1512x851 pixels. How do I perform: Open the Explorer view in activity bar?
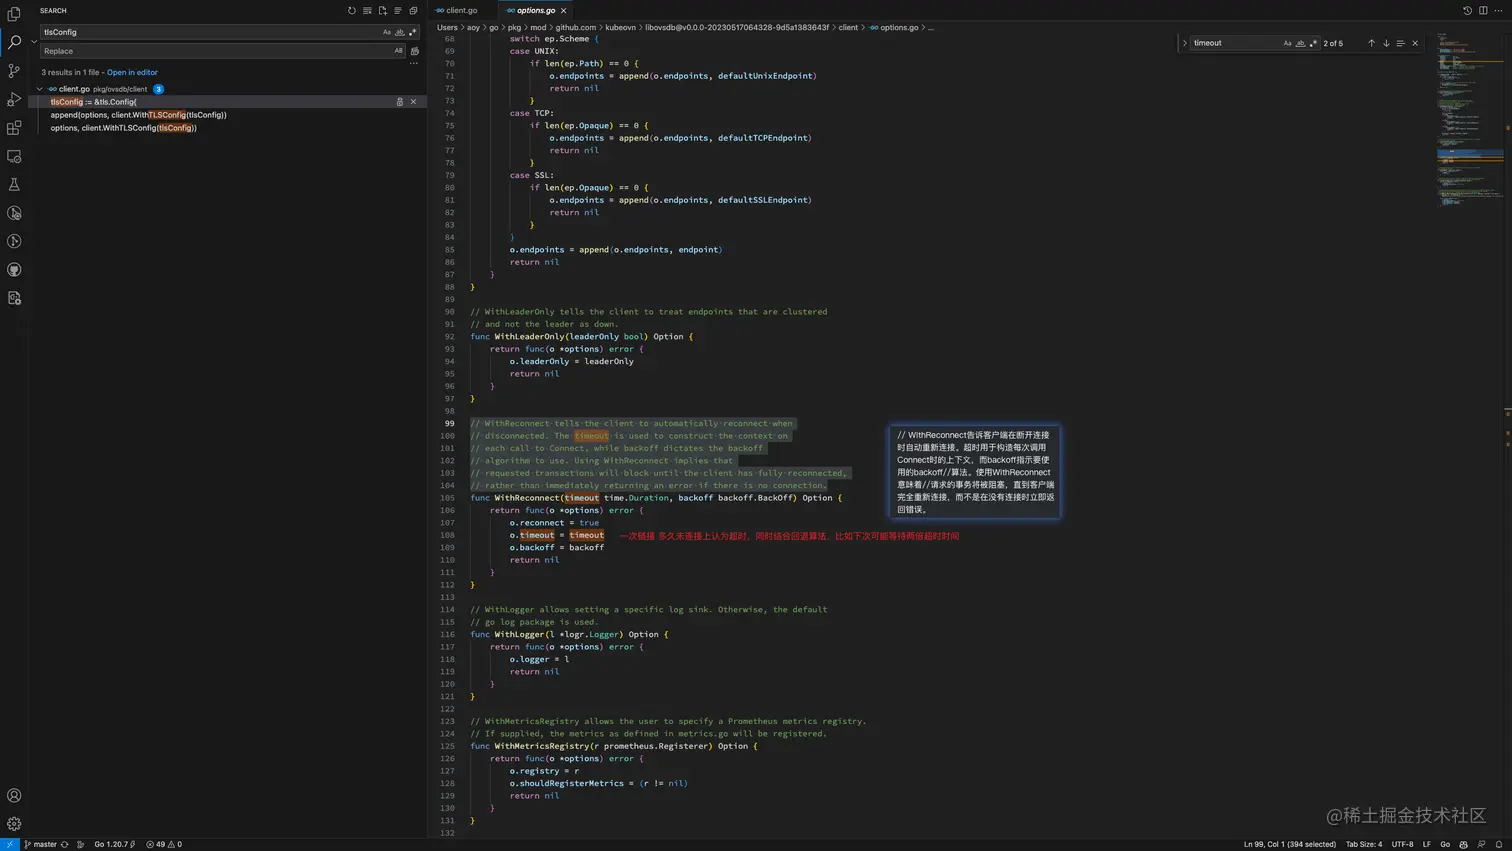14,14
